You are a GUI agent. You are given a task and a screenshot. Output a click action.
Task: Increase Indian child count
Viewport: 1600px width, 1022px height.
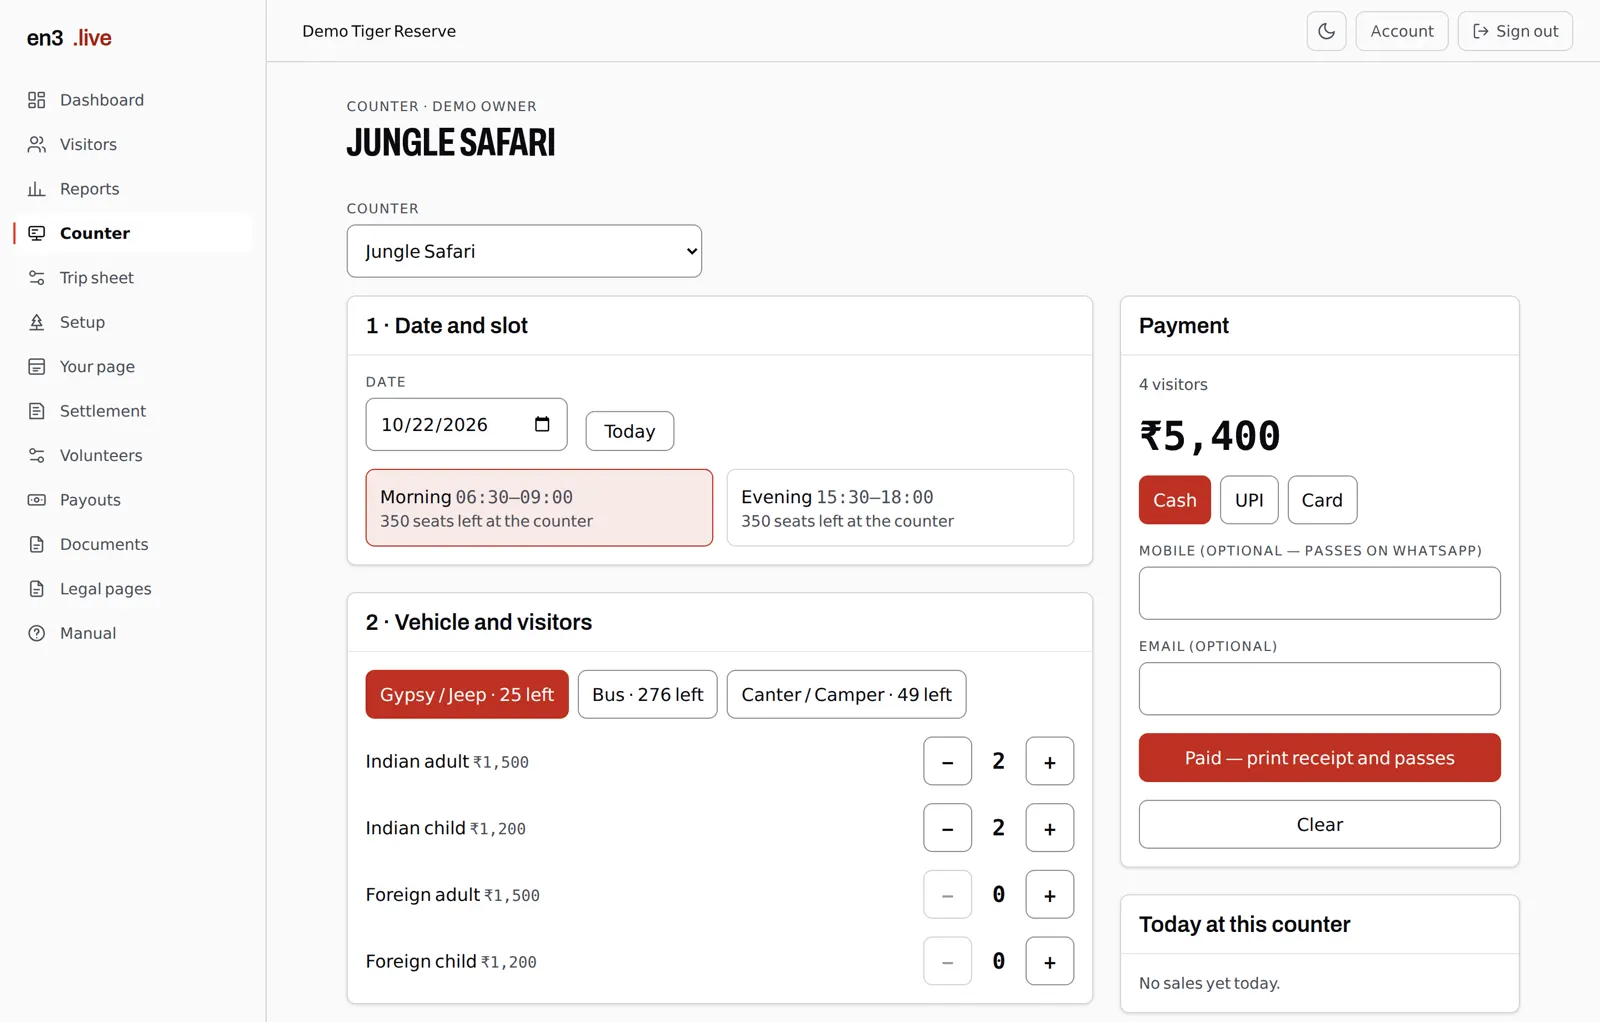(1050, 828)
